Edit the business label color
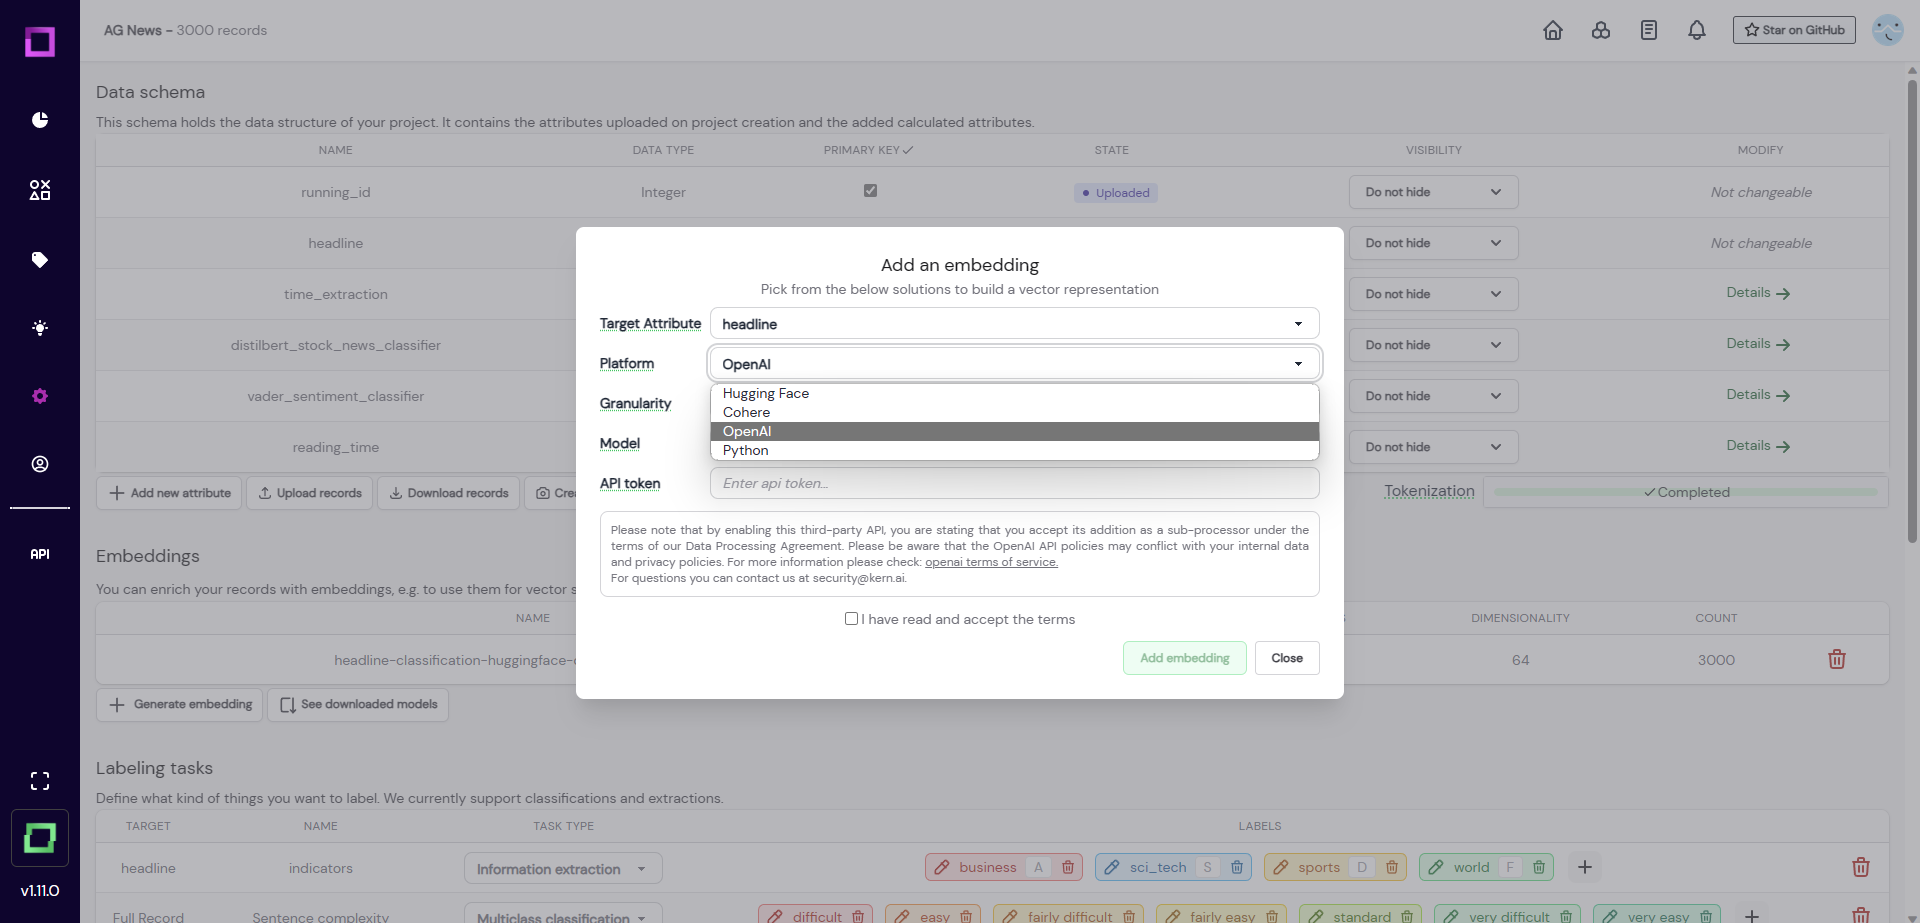This screenshot has height=923, width=1920. pyautogui.click(x=942, y=867)
